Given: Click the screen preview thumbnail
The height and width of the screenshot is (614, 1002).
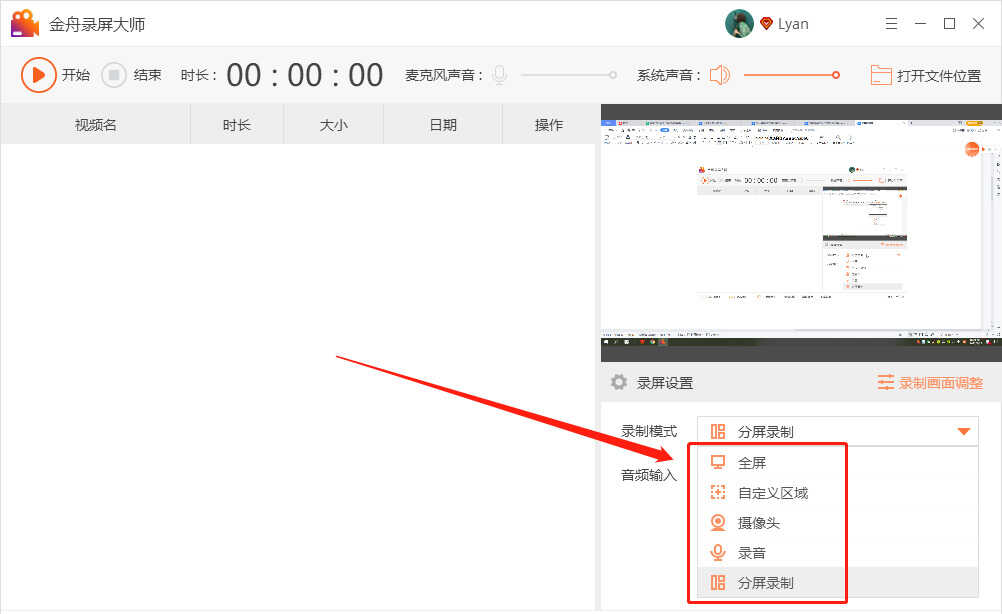Looking at the screenshot, I should coord(800,232).
